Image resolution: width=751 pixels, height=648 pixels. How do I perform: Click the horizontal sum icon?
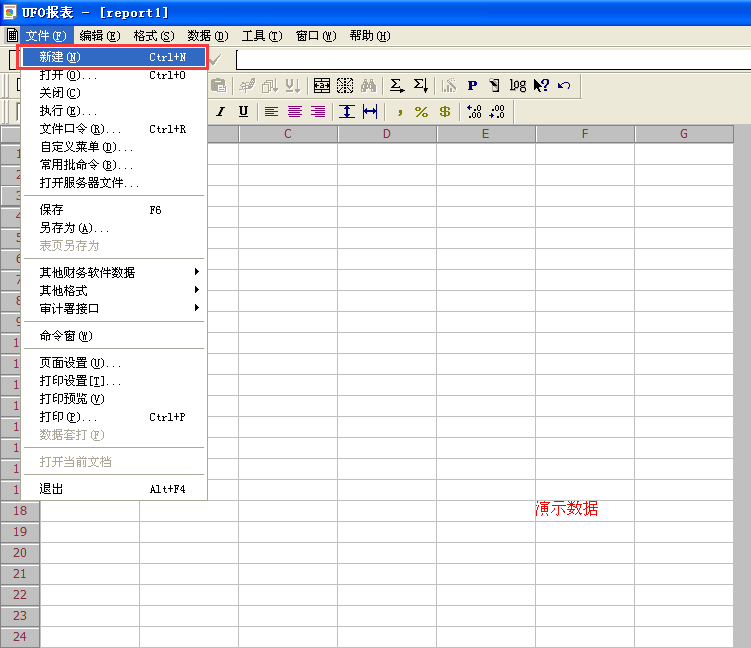(x=397, y=86)
